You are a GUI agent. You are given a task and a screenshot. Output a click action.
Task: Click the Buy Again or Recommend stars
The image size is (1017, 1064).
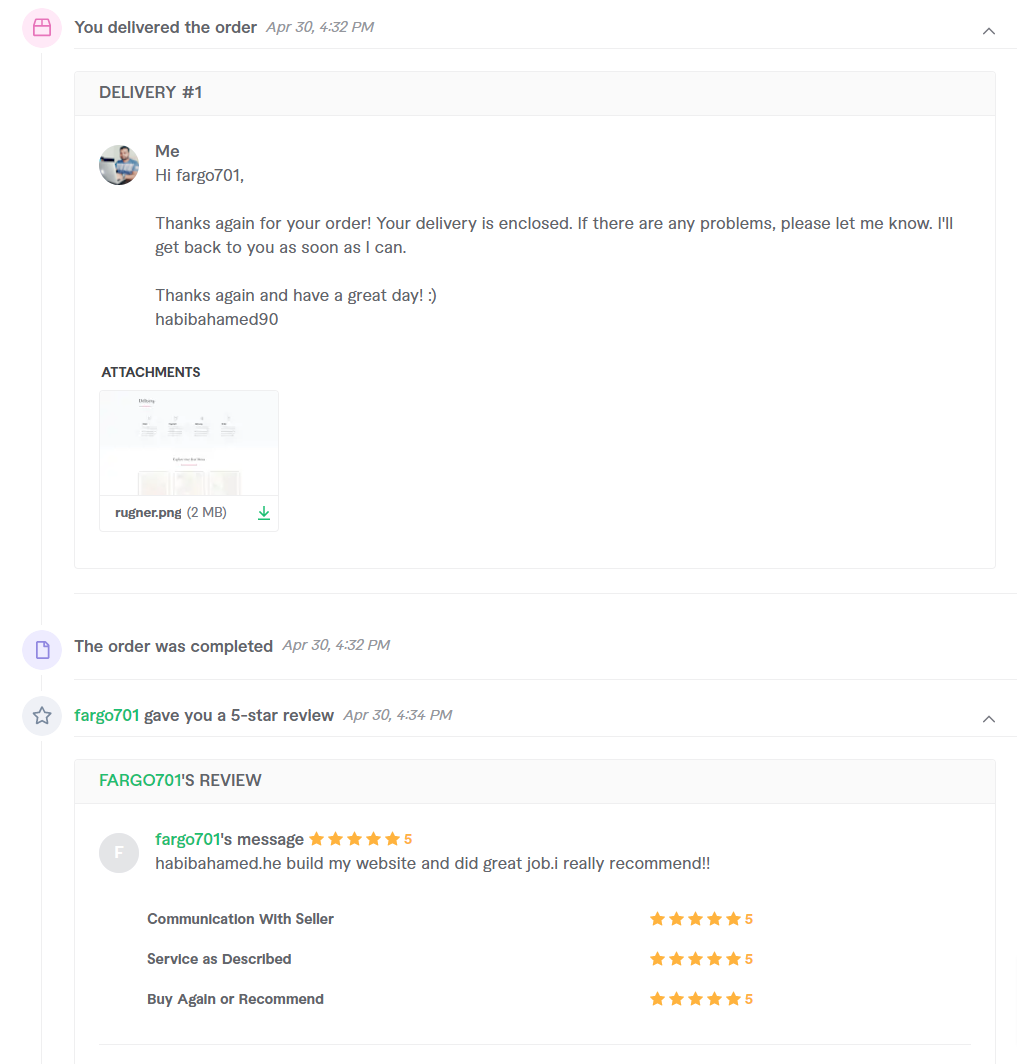pos(696,999)
